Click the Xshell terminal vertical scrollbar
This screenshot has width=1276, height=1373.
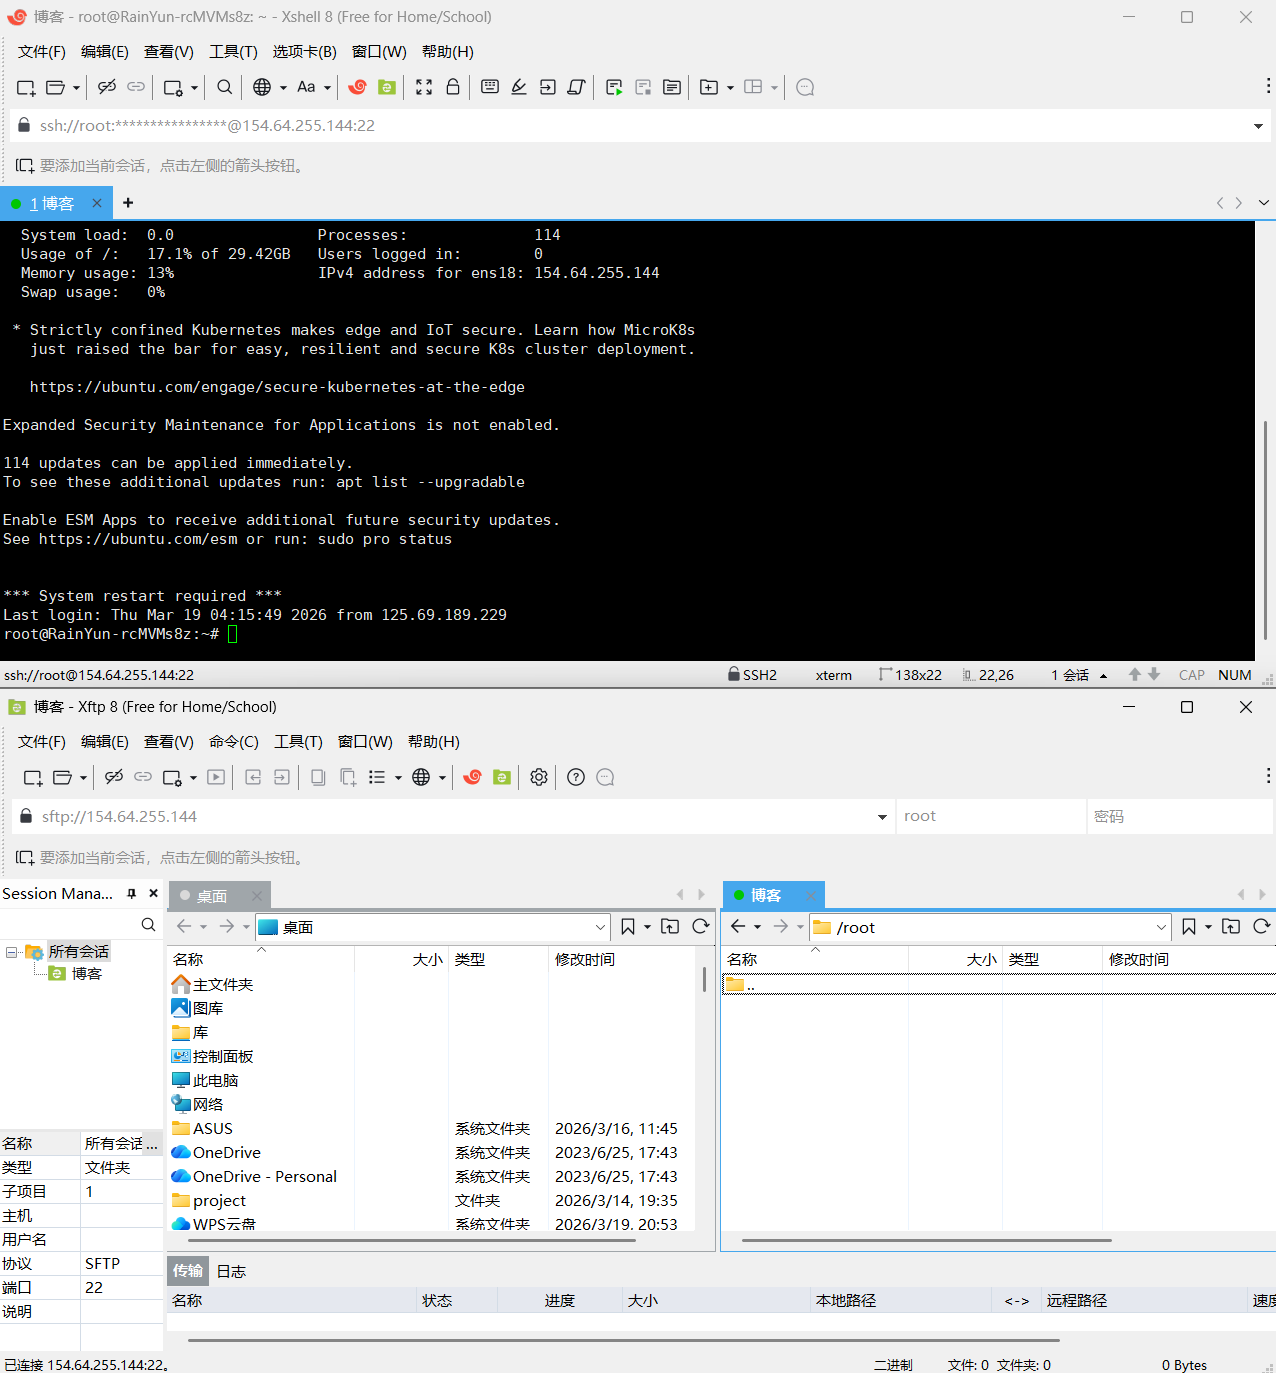tap(1265, 530)
